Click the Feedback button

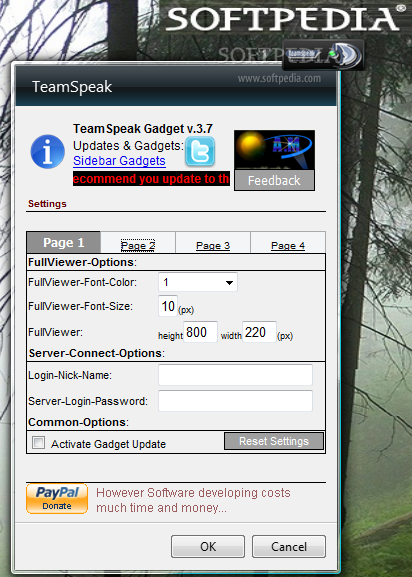(274, 180)
